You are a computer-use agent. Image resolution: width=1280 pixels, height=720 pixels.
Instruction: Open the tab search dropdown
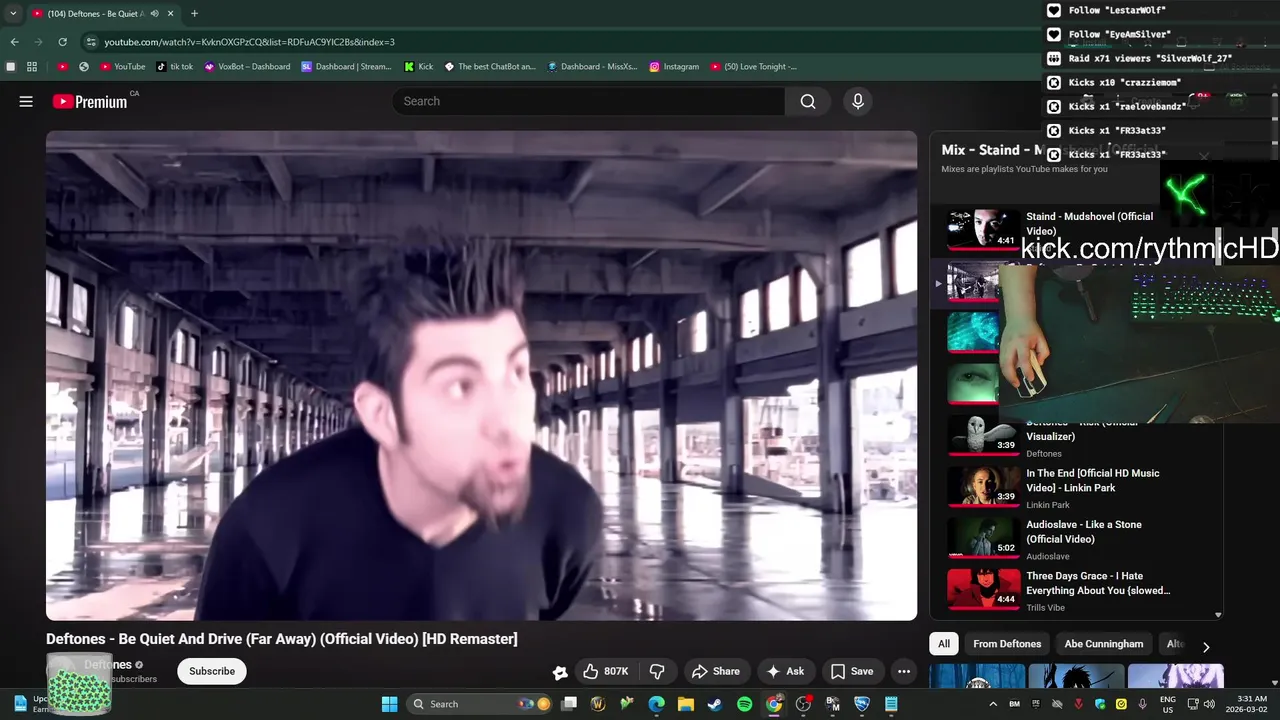(x=13, y=13)
